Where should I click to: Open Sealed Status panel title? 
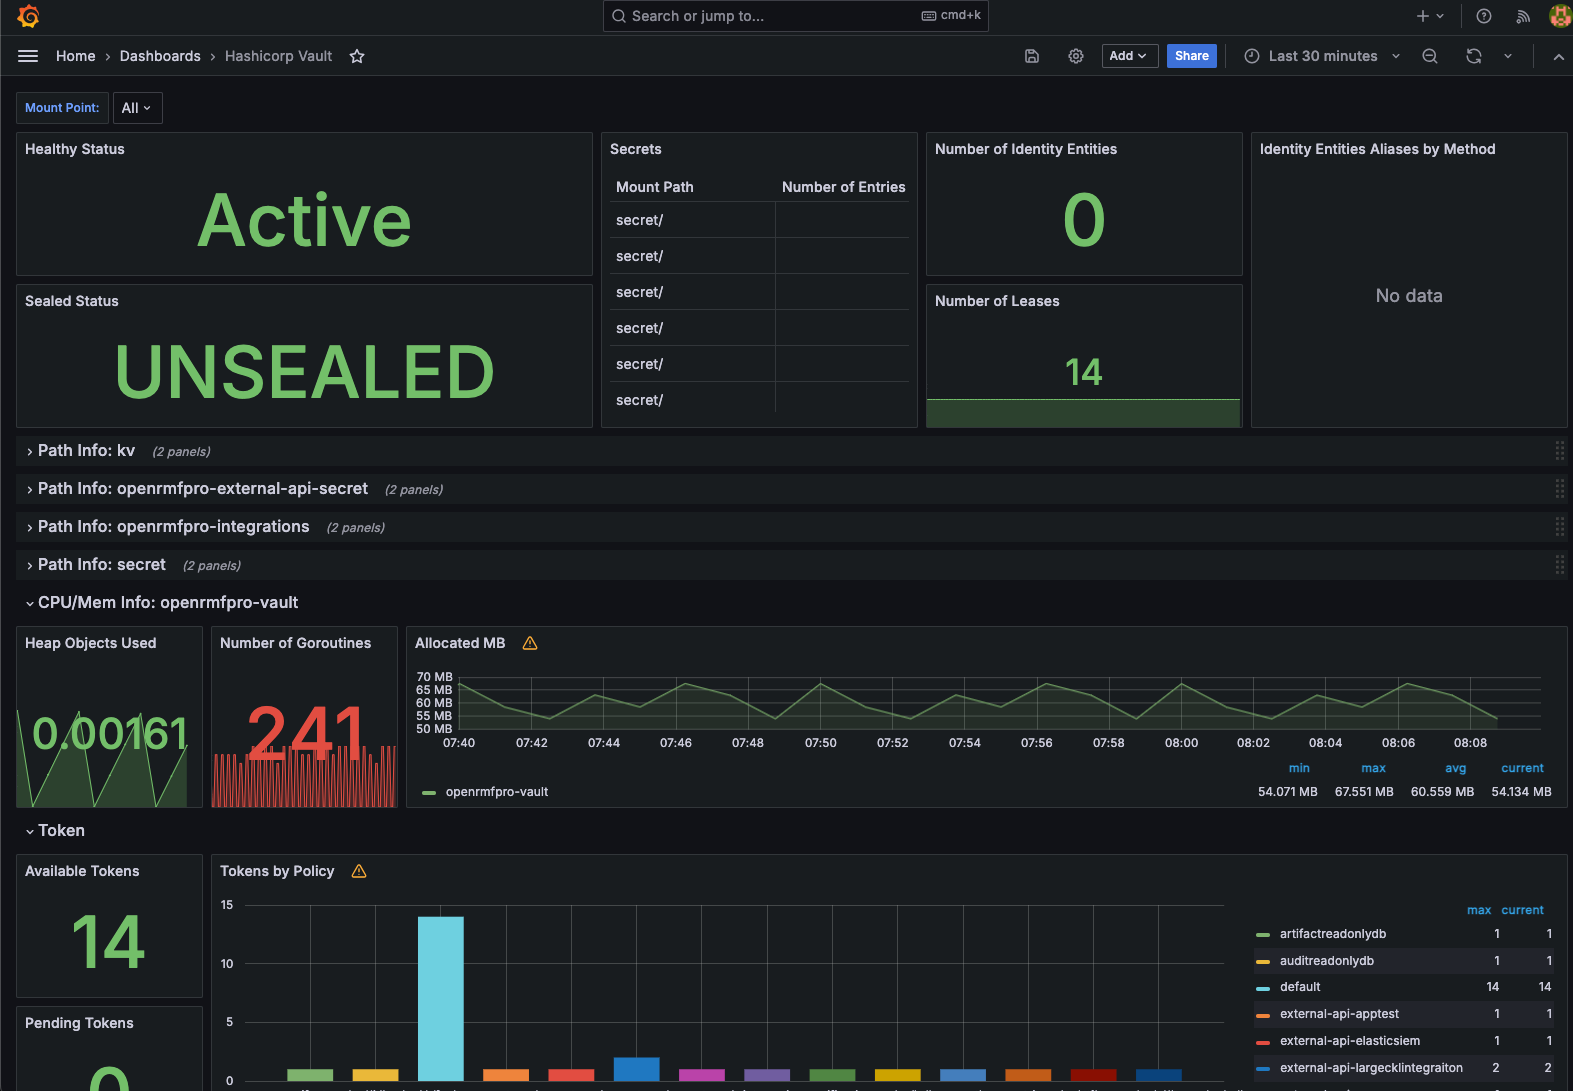[72, 301]
